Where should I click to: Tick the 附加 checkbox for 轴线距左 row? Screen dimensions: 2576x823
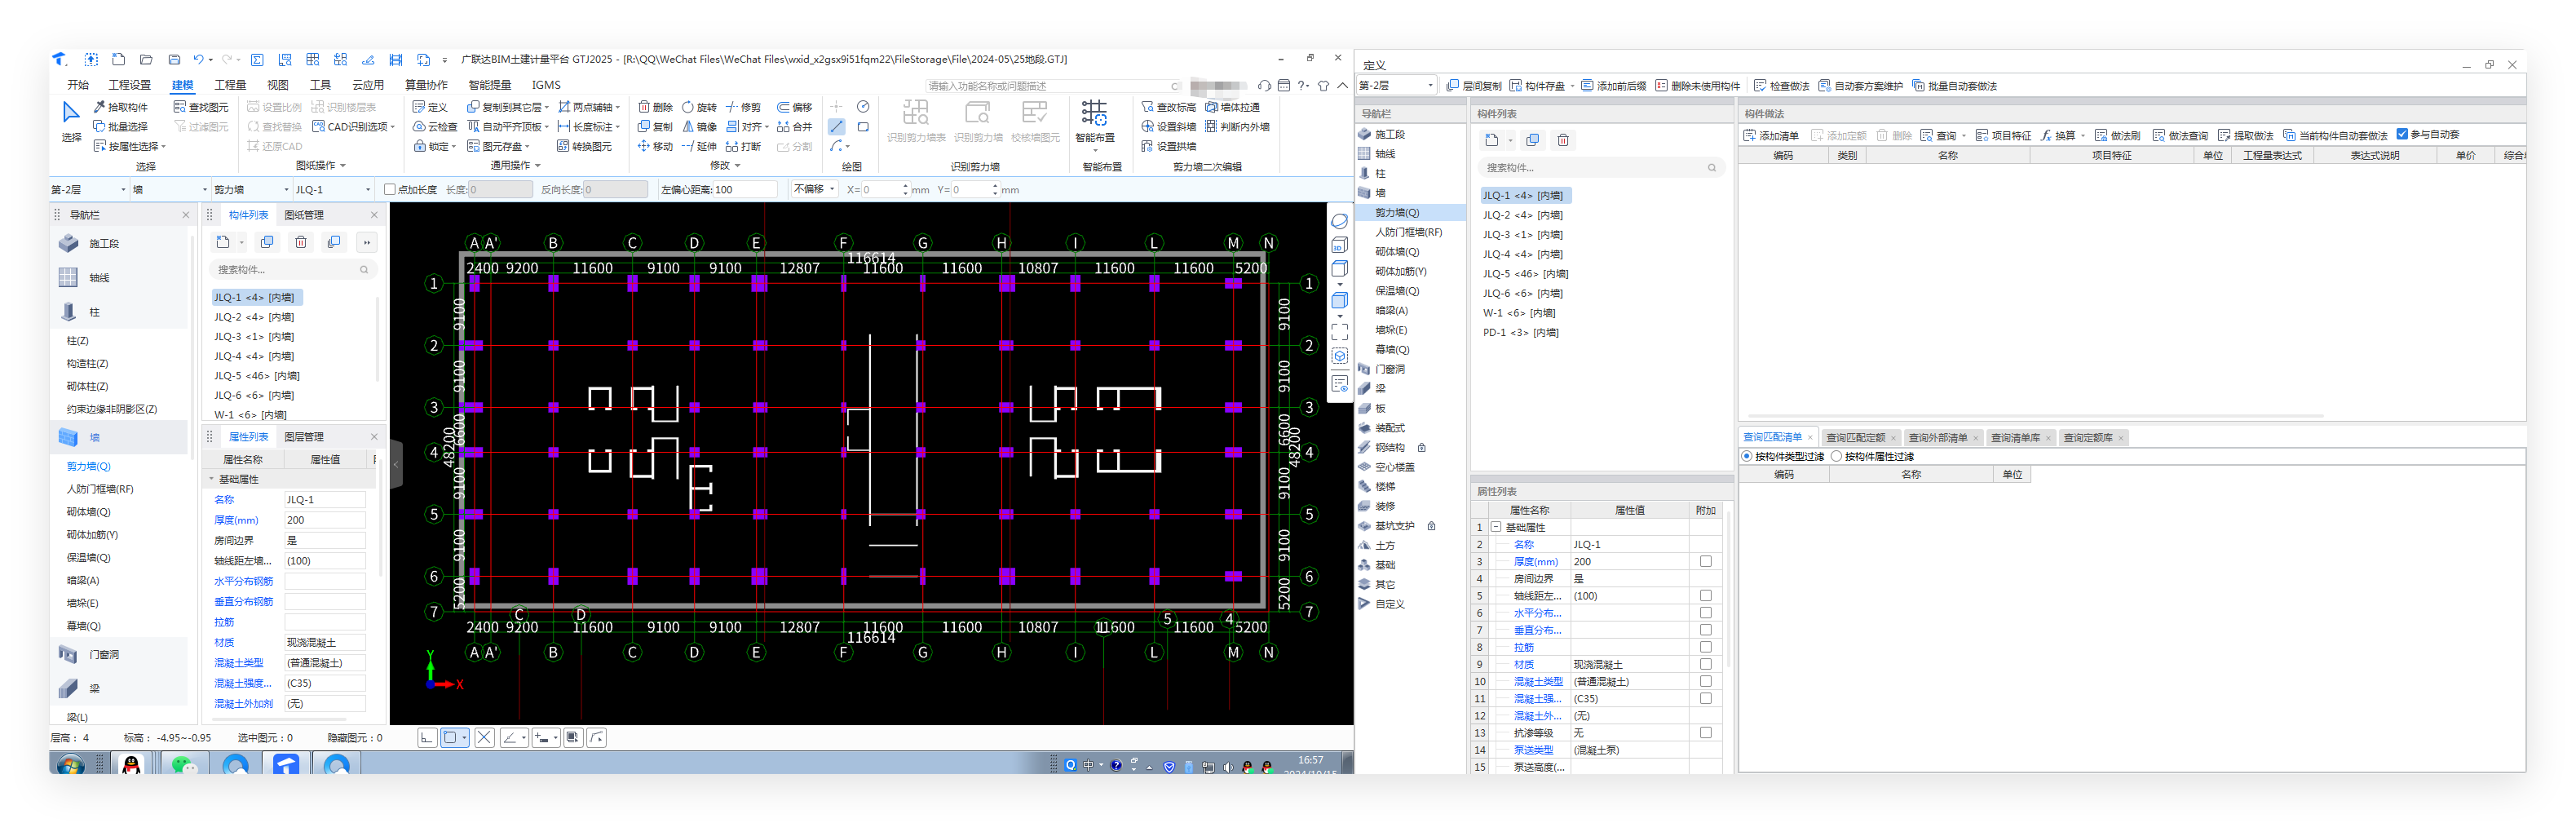click(1706, 595)
